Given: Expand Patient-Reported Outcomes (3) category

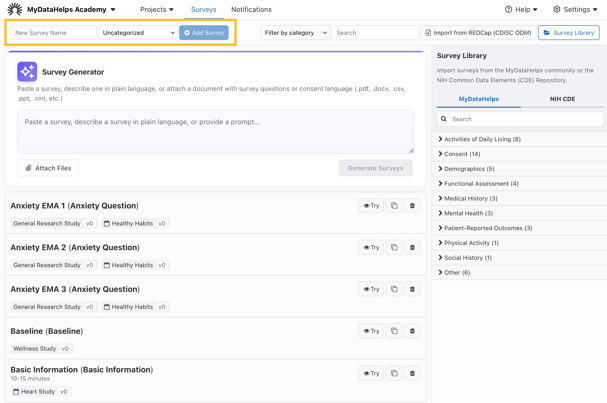Looking at the screenshot, I should (x=519, y=228).
